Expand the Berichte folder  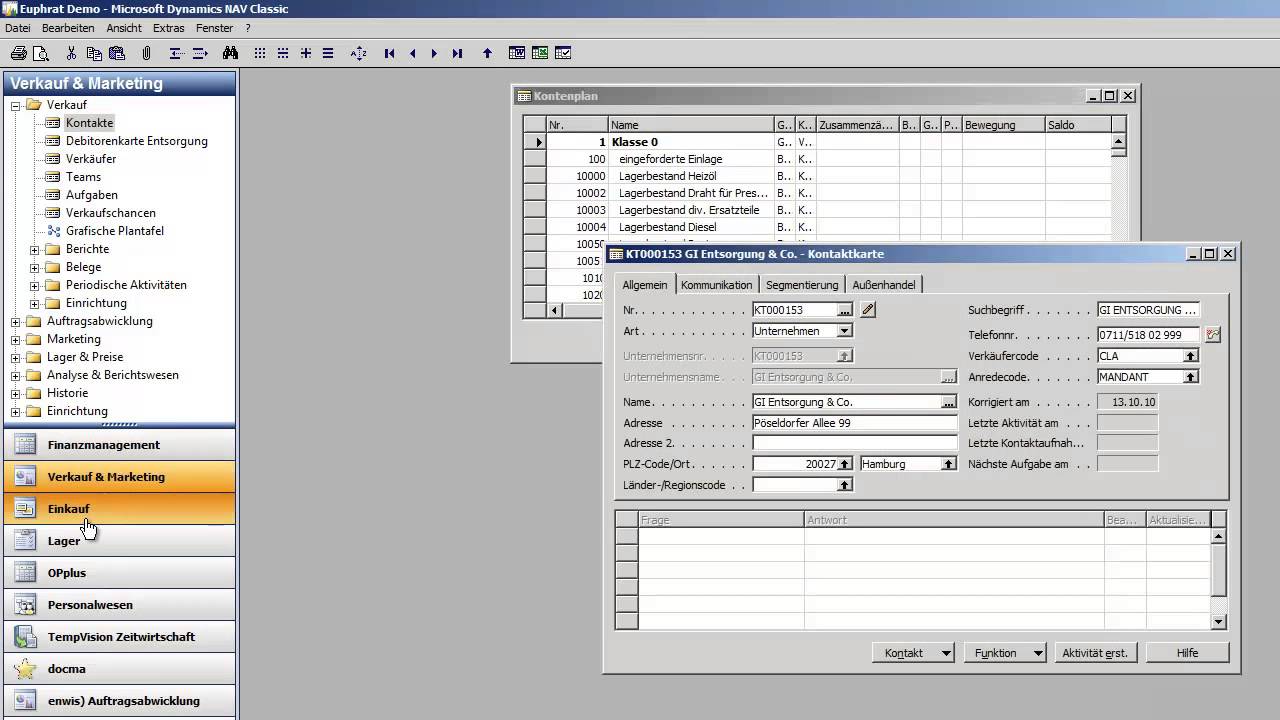[x=34, y=249]
